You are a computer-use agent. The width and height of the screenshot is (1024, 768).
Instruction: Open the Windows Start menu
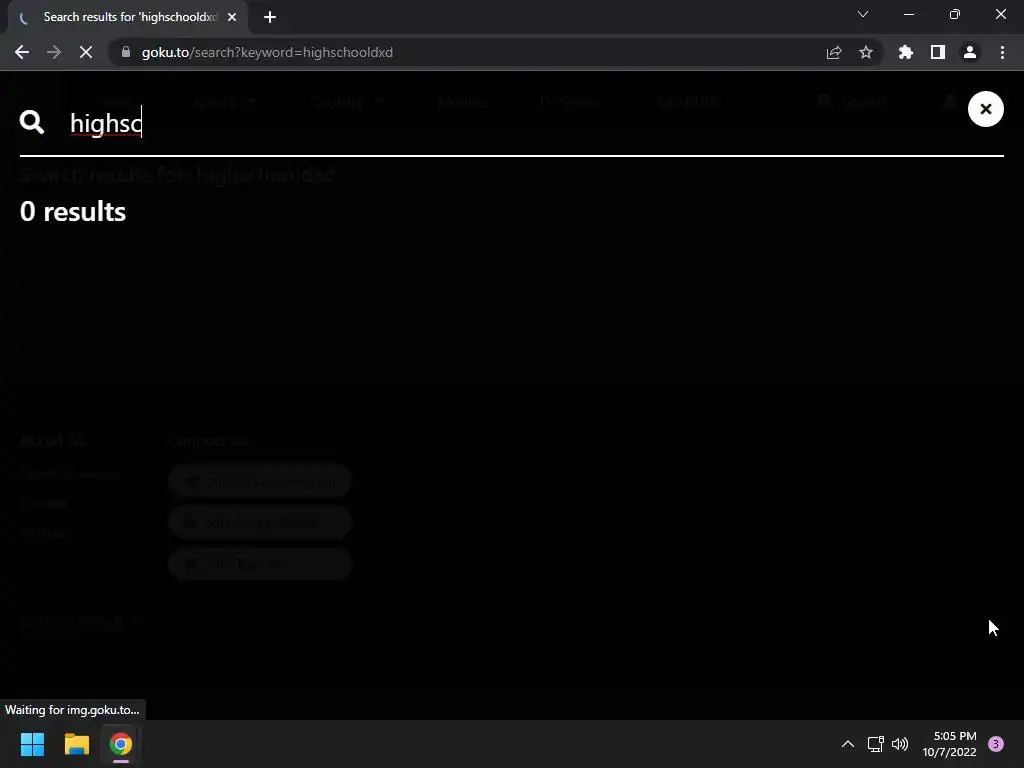pyautogui.click(x=32, y=744)
